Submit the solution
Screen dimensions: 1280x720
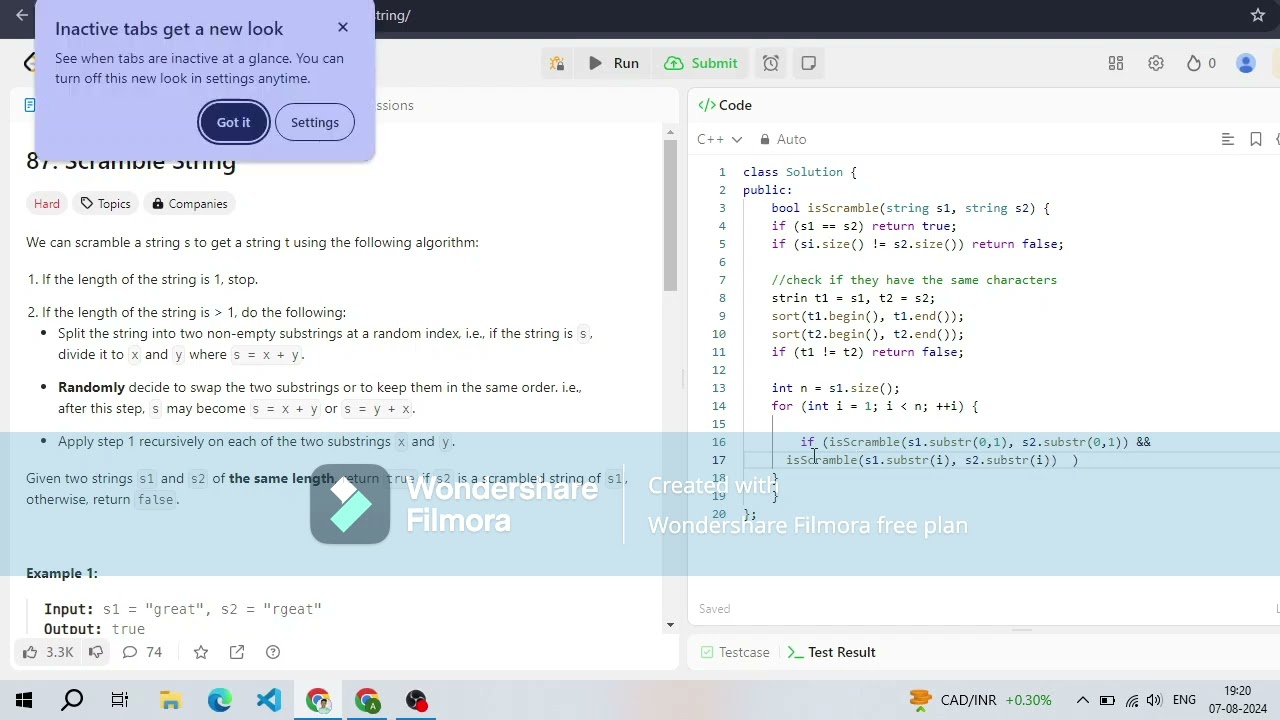tap(701, 63)
